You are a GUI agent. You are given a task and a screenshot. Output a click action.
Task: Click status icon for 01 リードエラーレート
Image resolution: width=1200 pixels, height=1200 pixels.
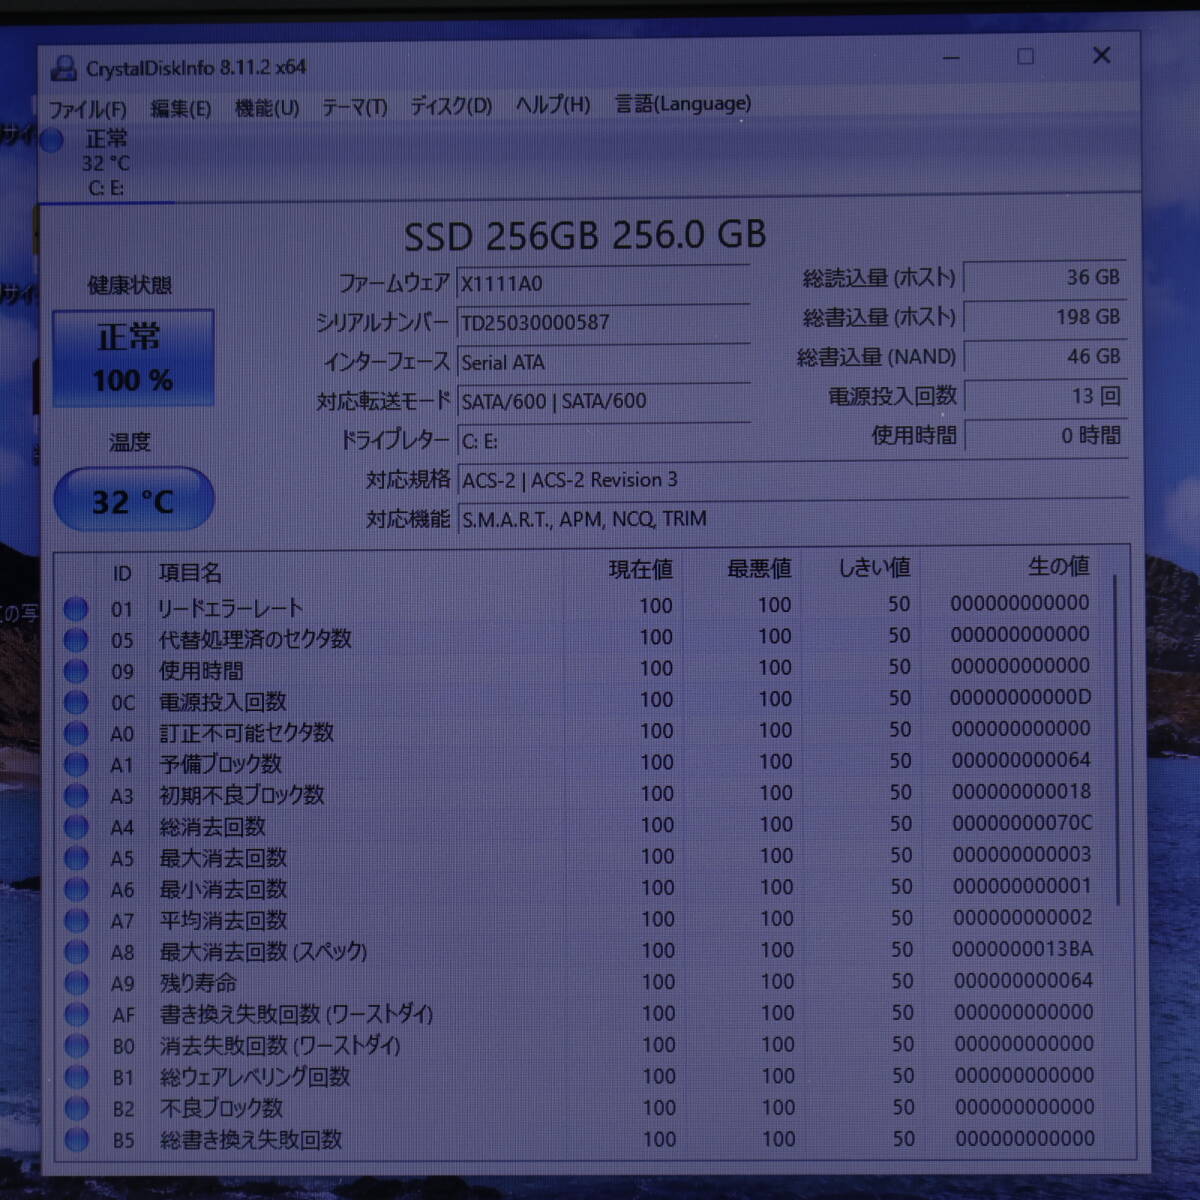pyautogui.click(x=76, y=609)
